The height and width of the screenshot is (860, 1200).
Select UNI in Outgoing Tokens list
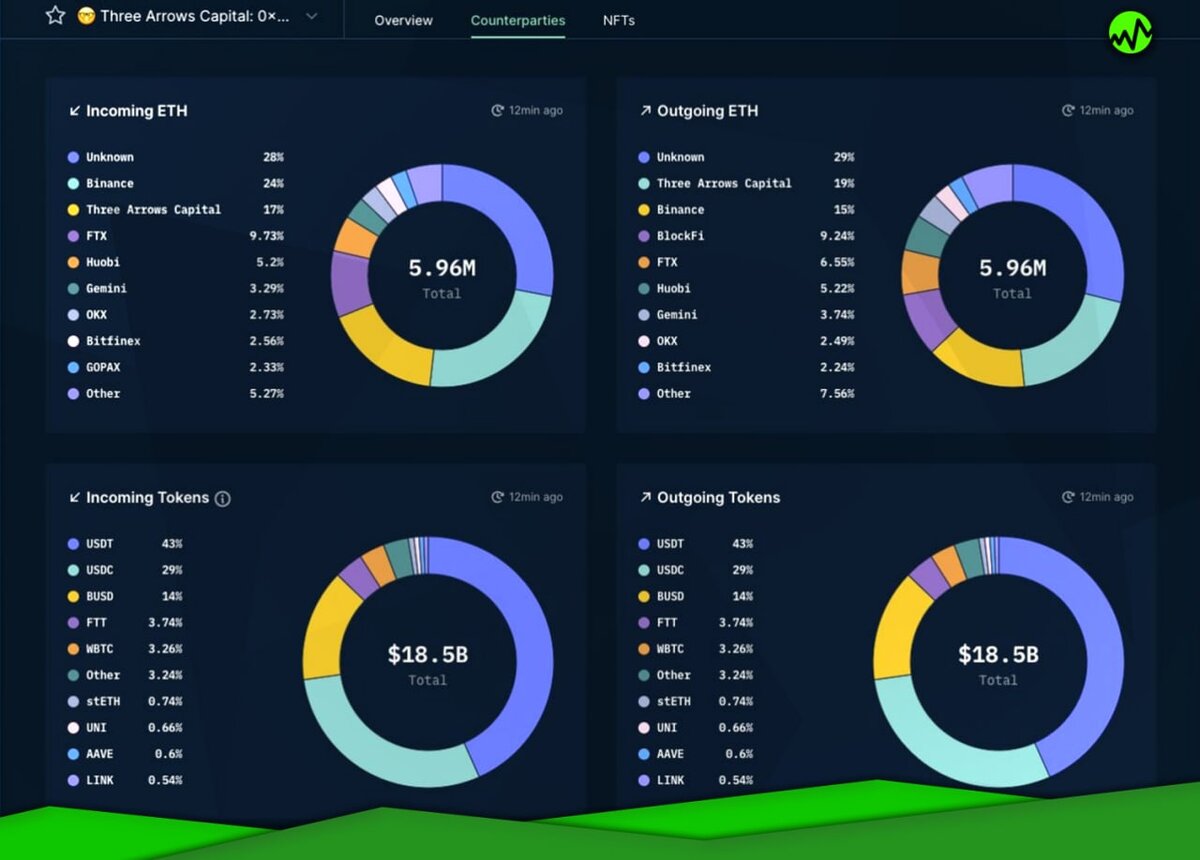[x=696, y=727]
